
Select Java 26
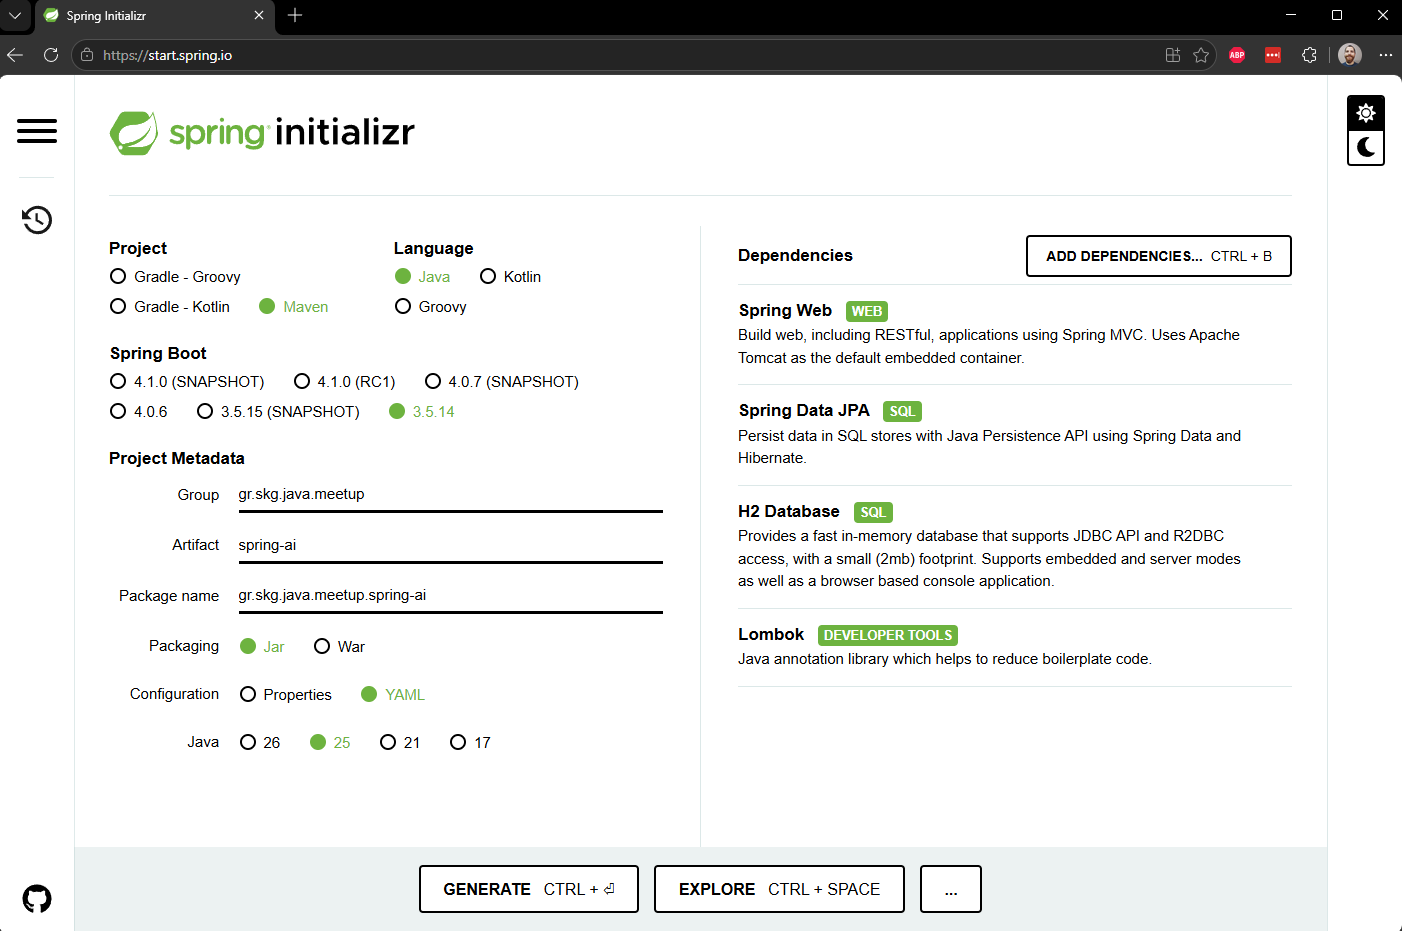(x=260, y=743)
